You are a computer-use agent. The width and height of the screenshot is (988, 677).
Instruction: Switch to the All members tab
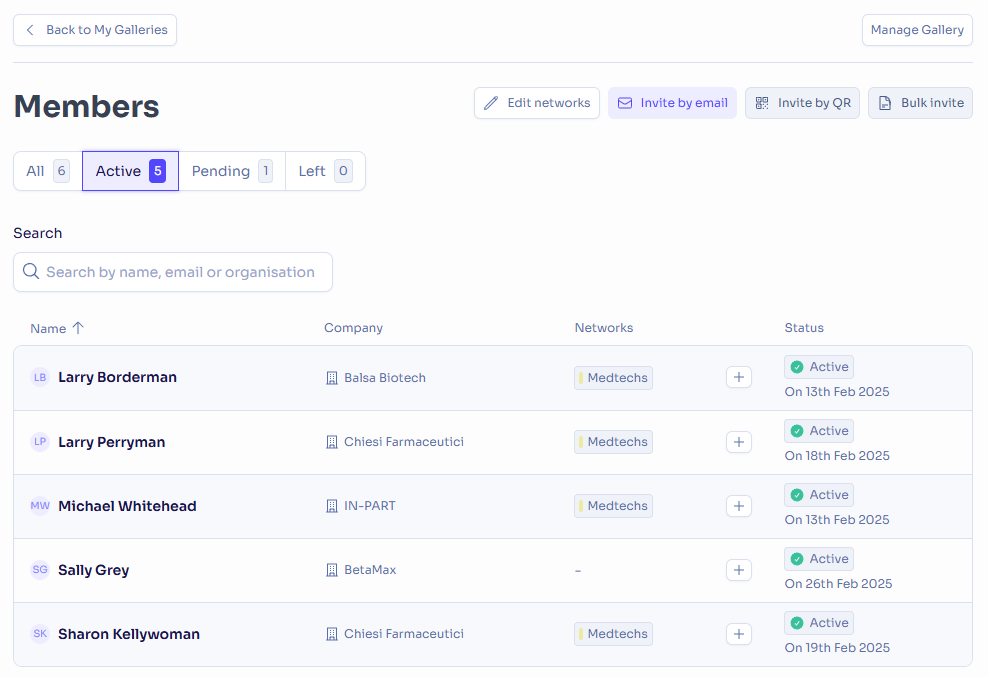pyautogui.click(x=48, y=171)
